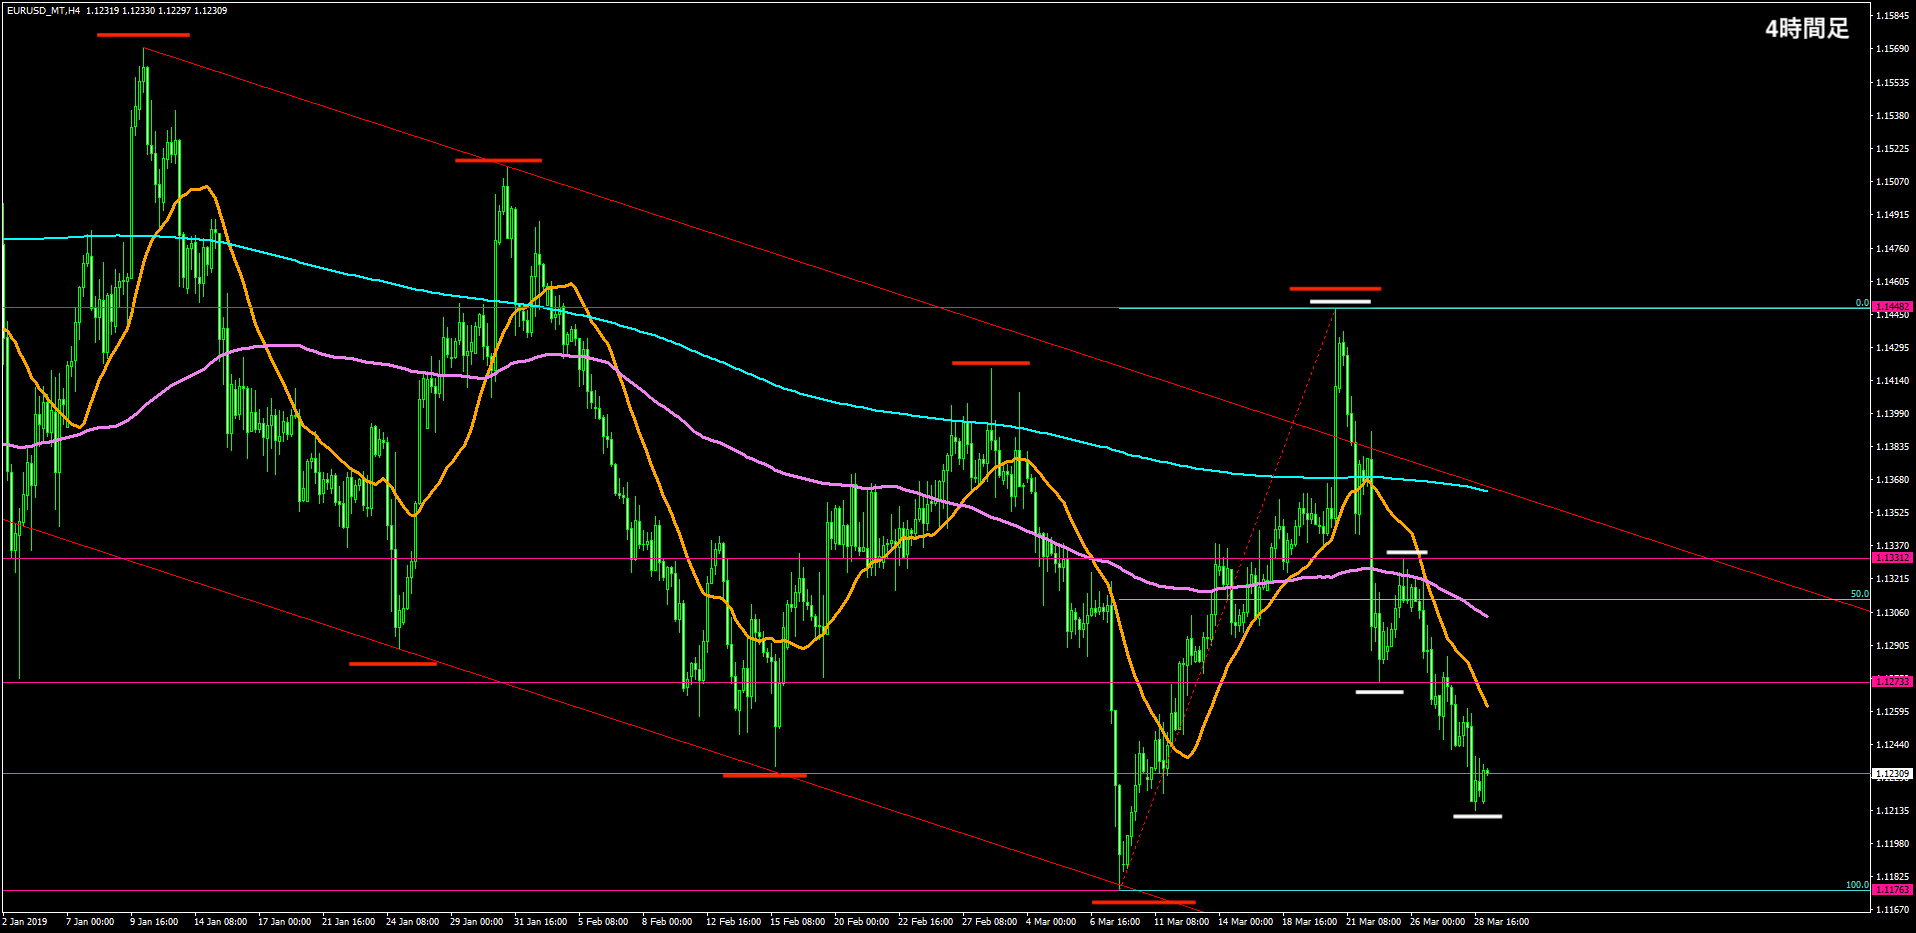Viewport: 1916px width, 933px height.
Task: Click the 1.13680 price axis label
Action: pos(1892,480)
